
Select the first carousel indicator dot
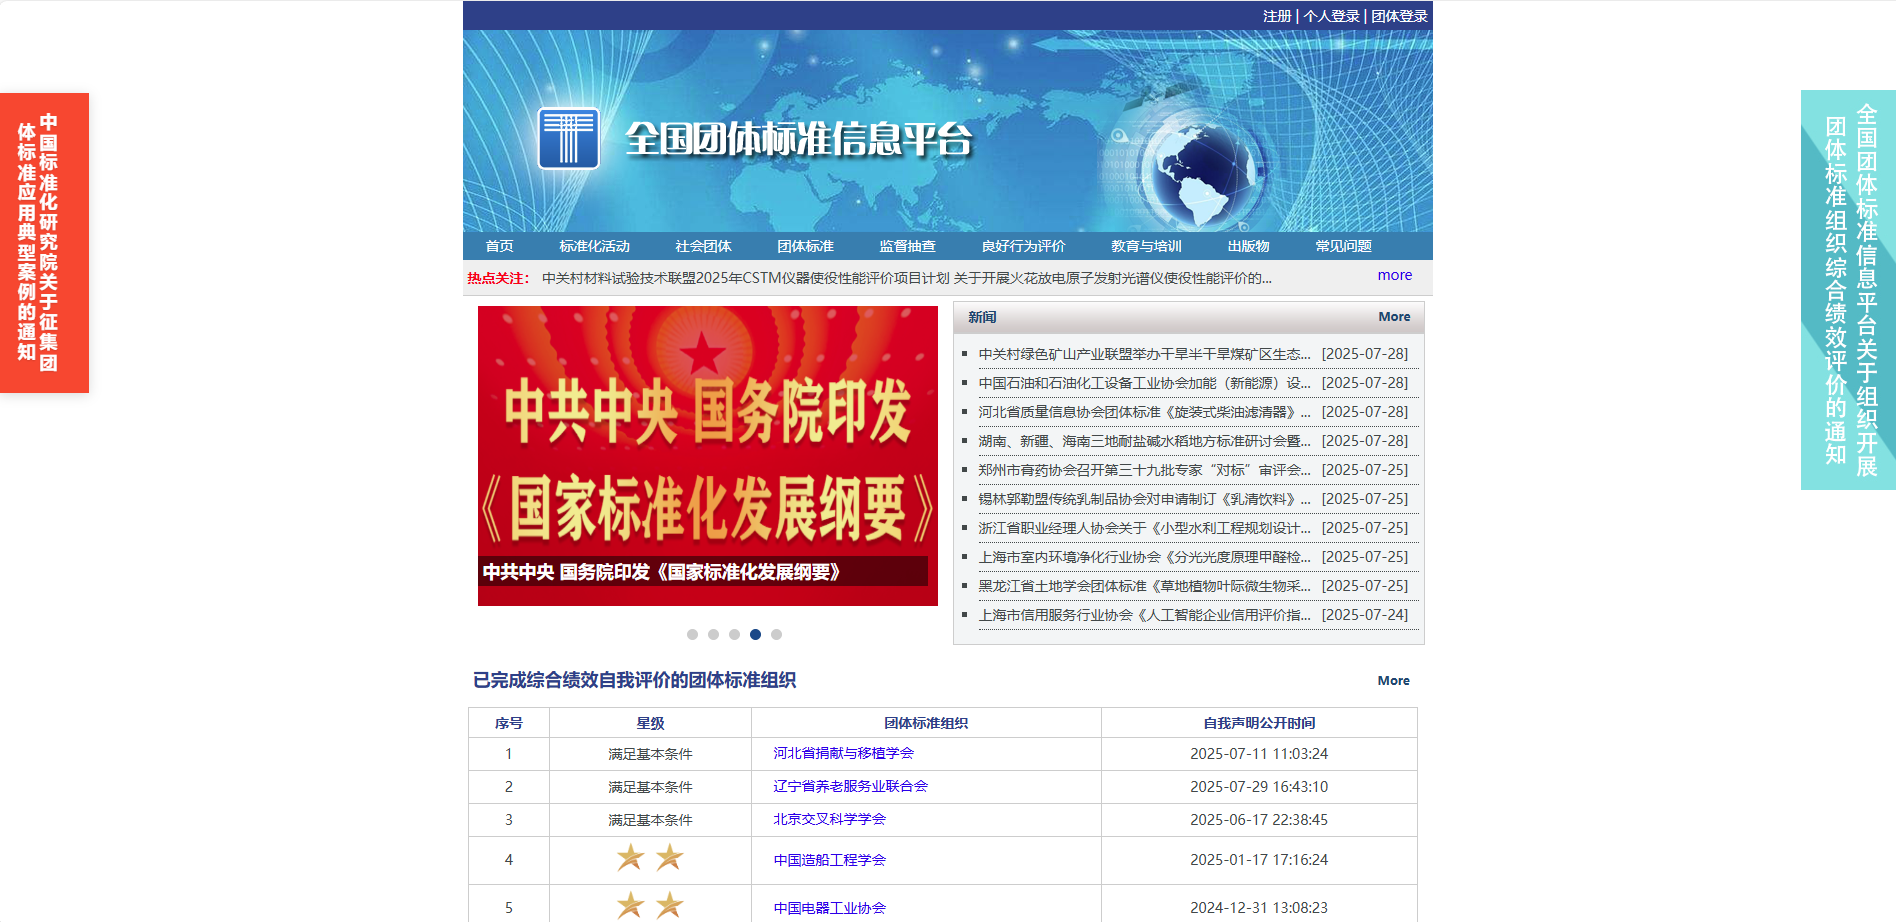(692, 633)
